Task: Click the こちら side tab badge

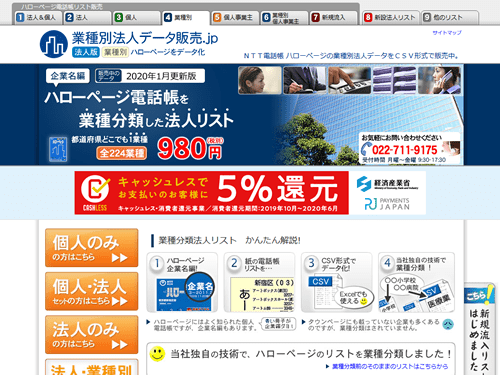Action: 479,295
